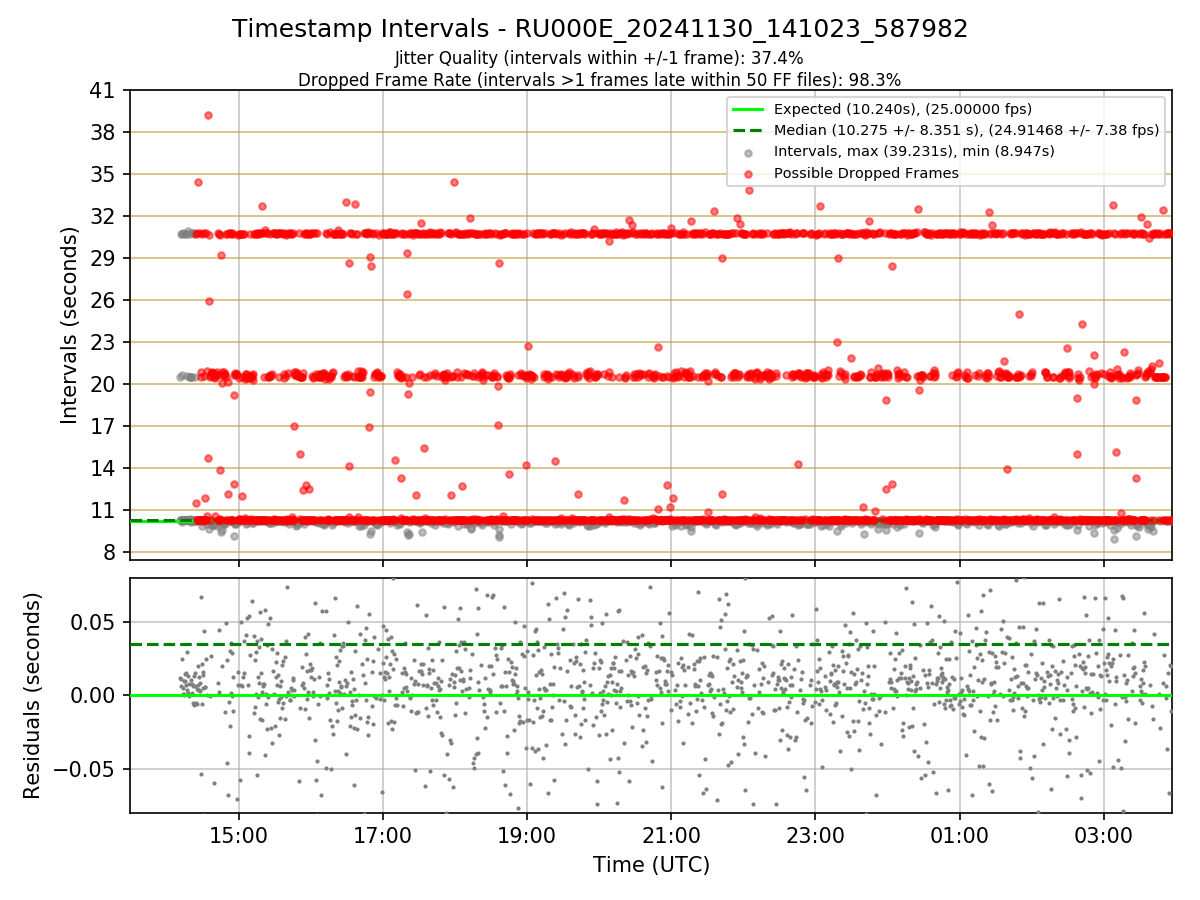Click the highest red outlier point near 39 seconds
Screen dimensions: 1200x900
point(208,115)
